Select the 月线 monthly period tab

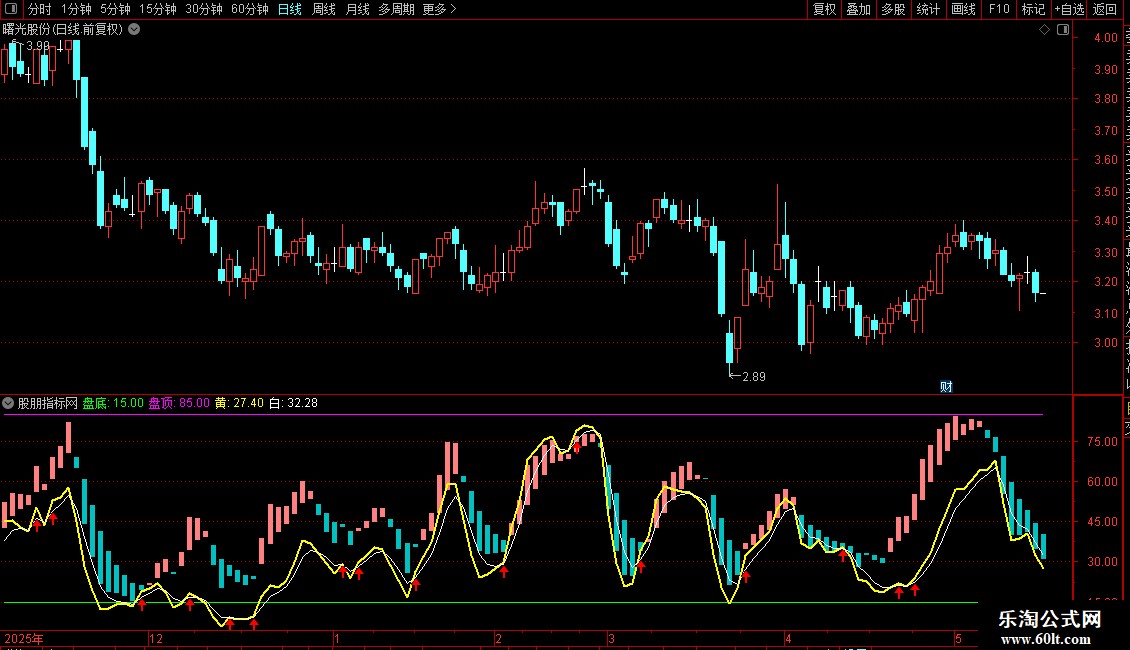357,9
